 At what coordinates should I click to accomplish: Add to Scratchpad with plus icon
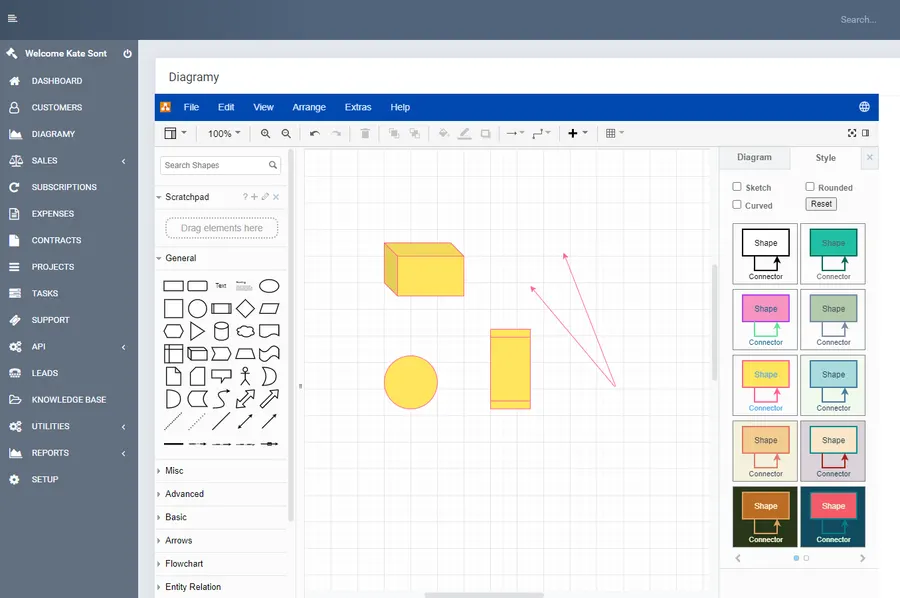(254, 197)
